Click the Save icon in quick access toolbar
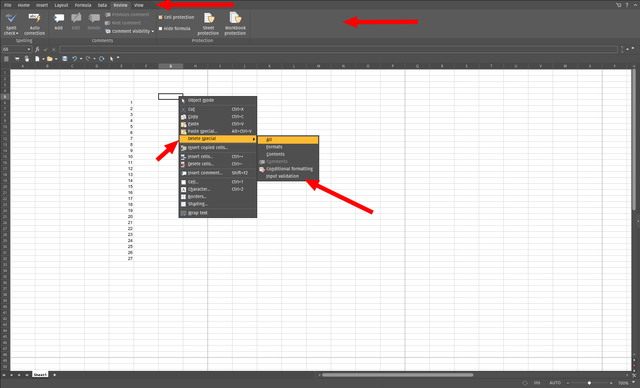The image size is (640, 388). point(64,59)
